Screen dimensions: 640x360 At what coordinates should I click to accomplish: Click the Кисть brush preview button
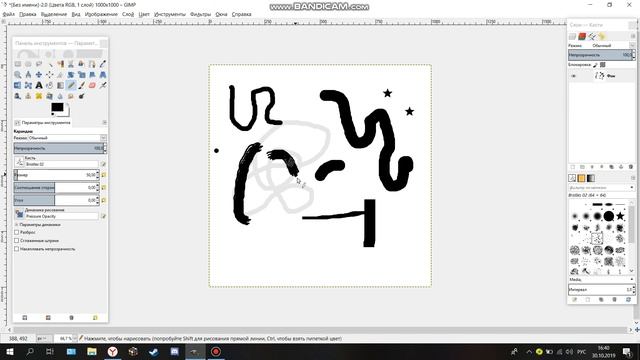[19, 162]
